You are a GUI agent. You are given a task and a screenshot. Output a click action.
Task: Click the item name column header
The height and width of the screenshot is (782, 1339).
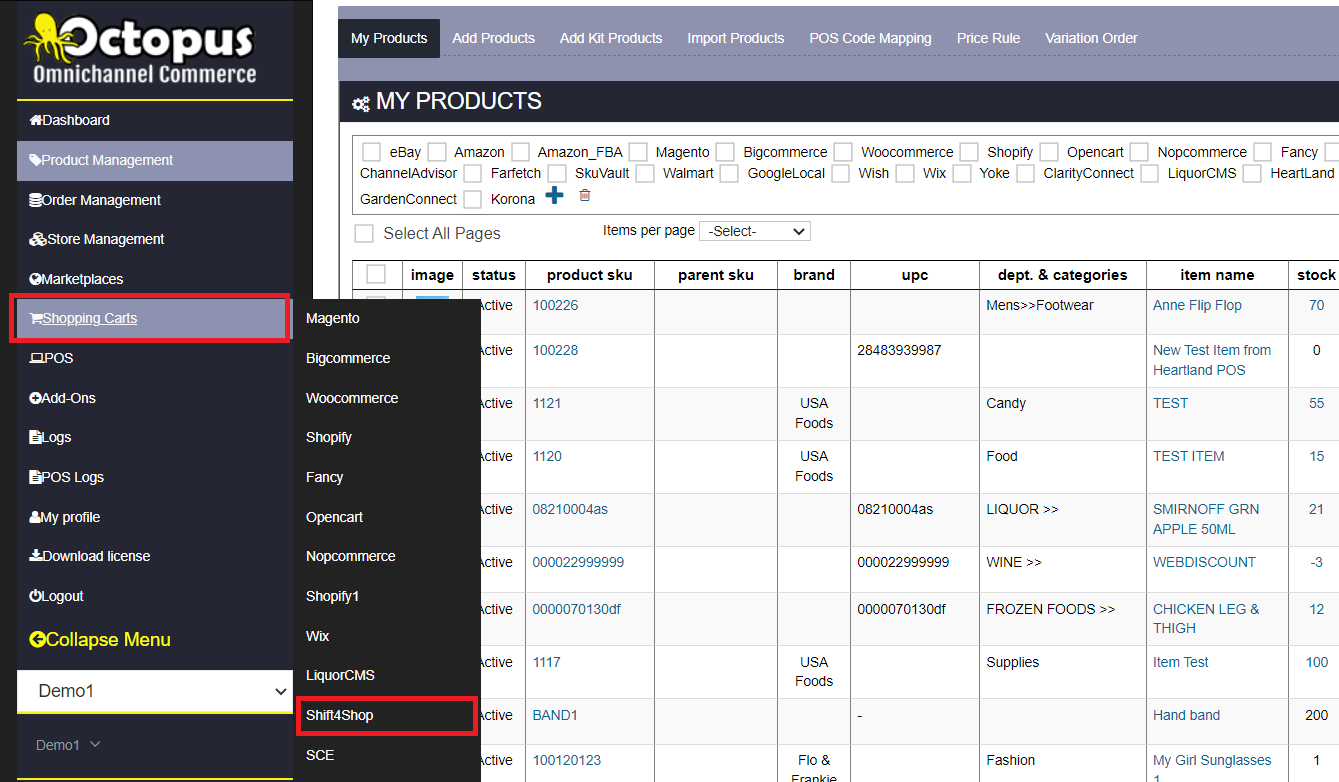(x=1217, y=275)
